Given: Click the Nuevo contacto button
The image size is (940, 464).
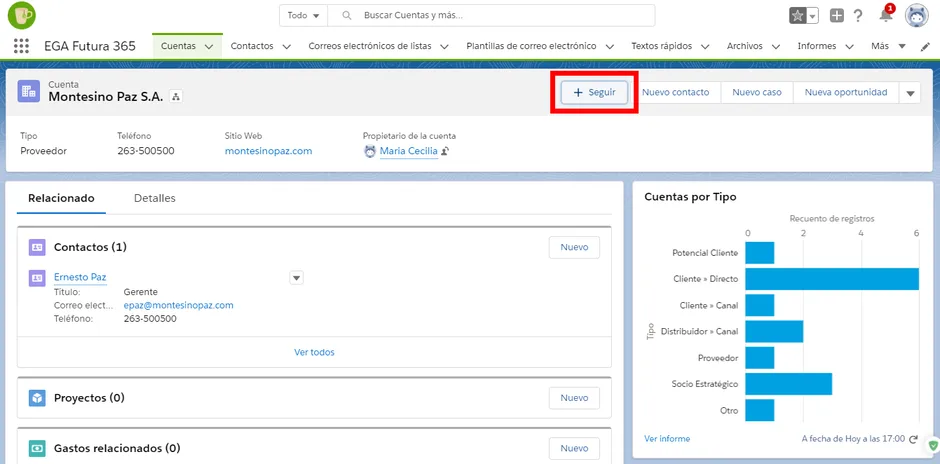Looking at the screenshot, I should click(x=675, y=93).
